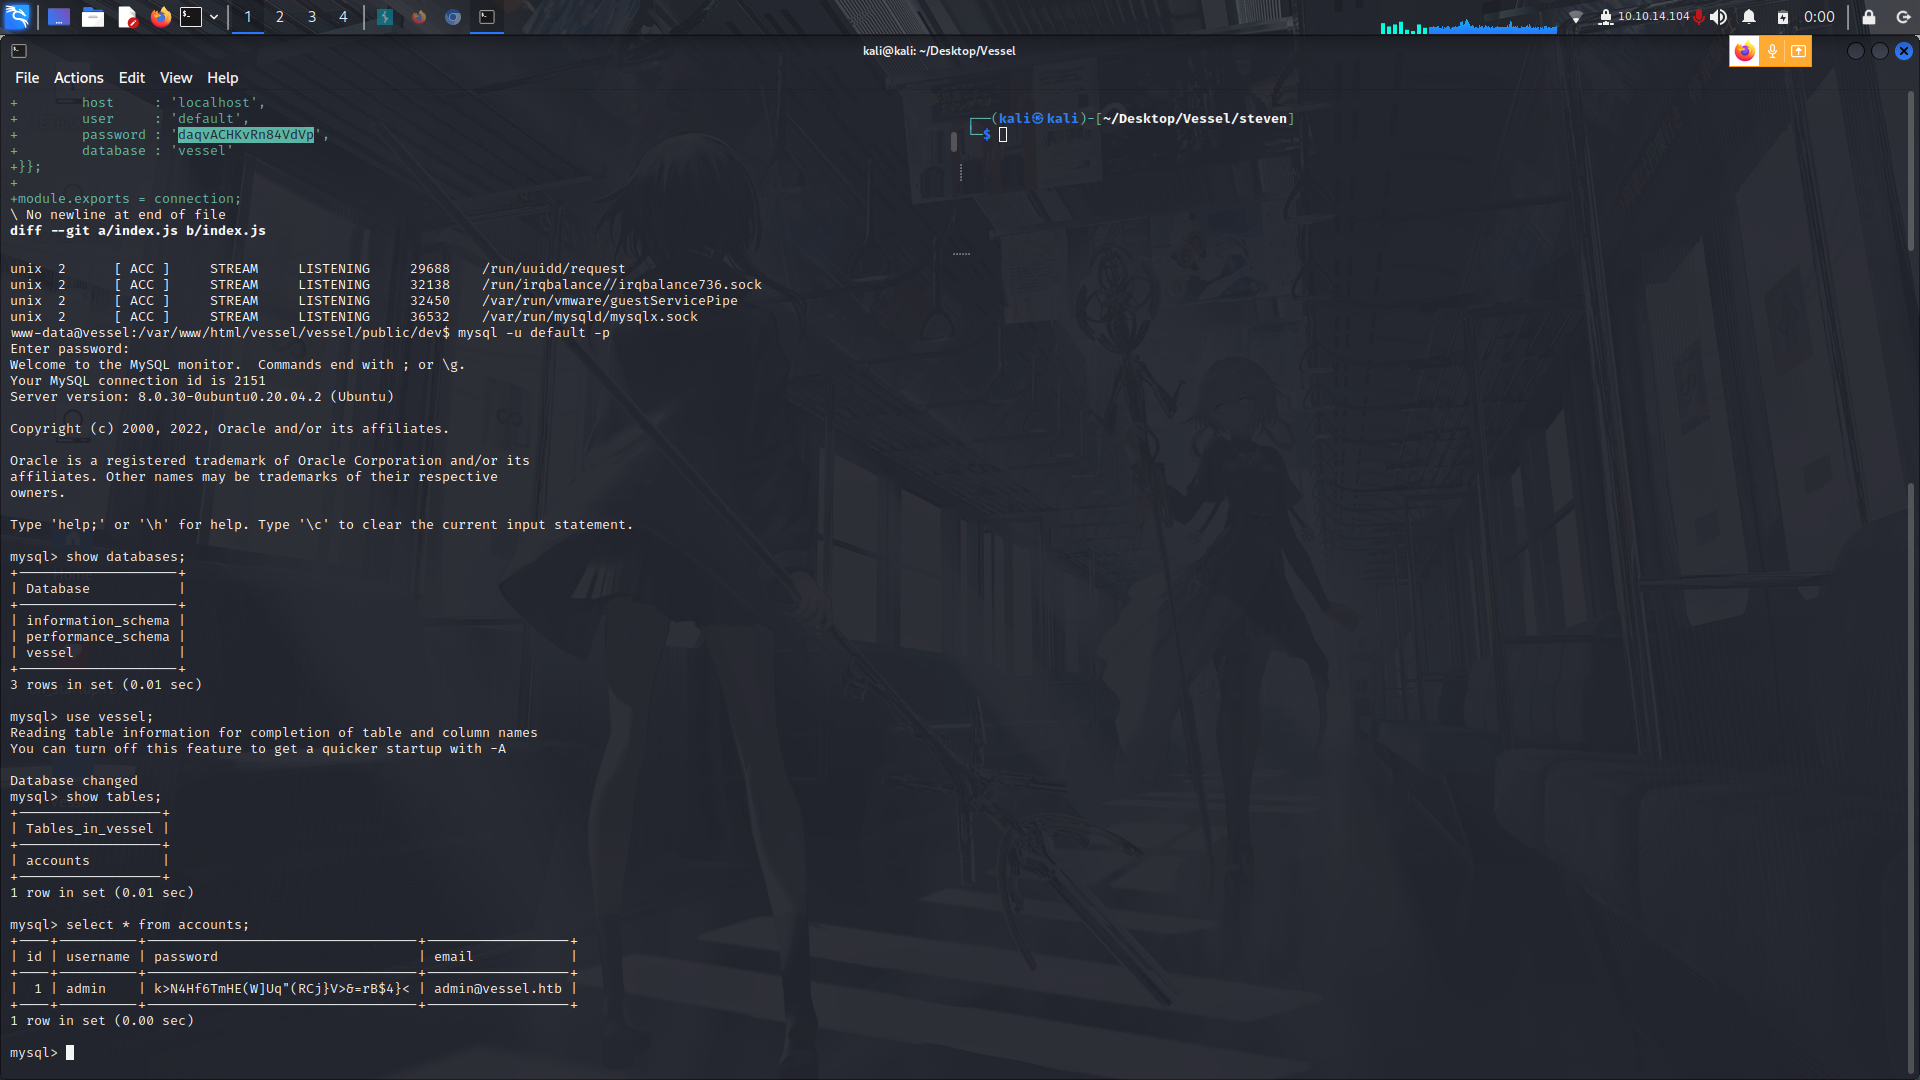Image resolution: width=1920 pixels, height=1080 pixels.
Task: Launch Firefox from the taskbar
Action: tap(160, 16)
